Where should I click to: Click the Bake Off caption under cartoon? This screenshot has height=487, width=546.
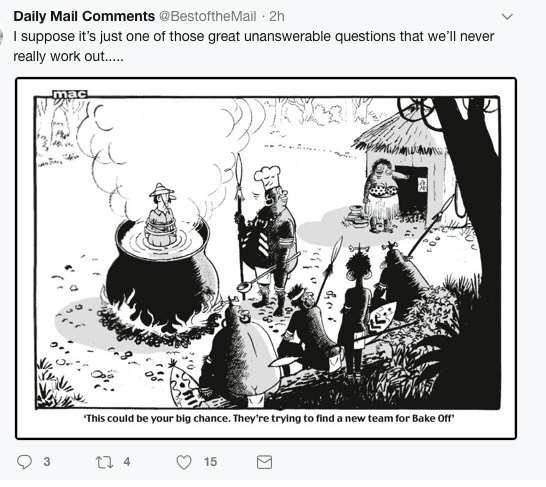pos(269,418)
